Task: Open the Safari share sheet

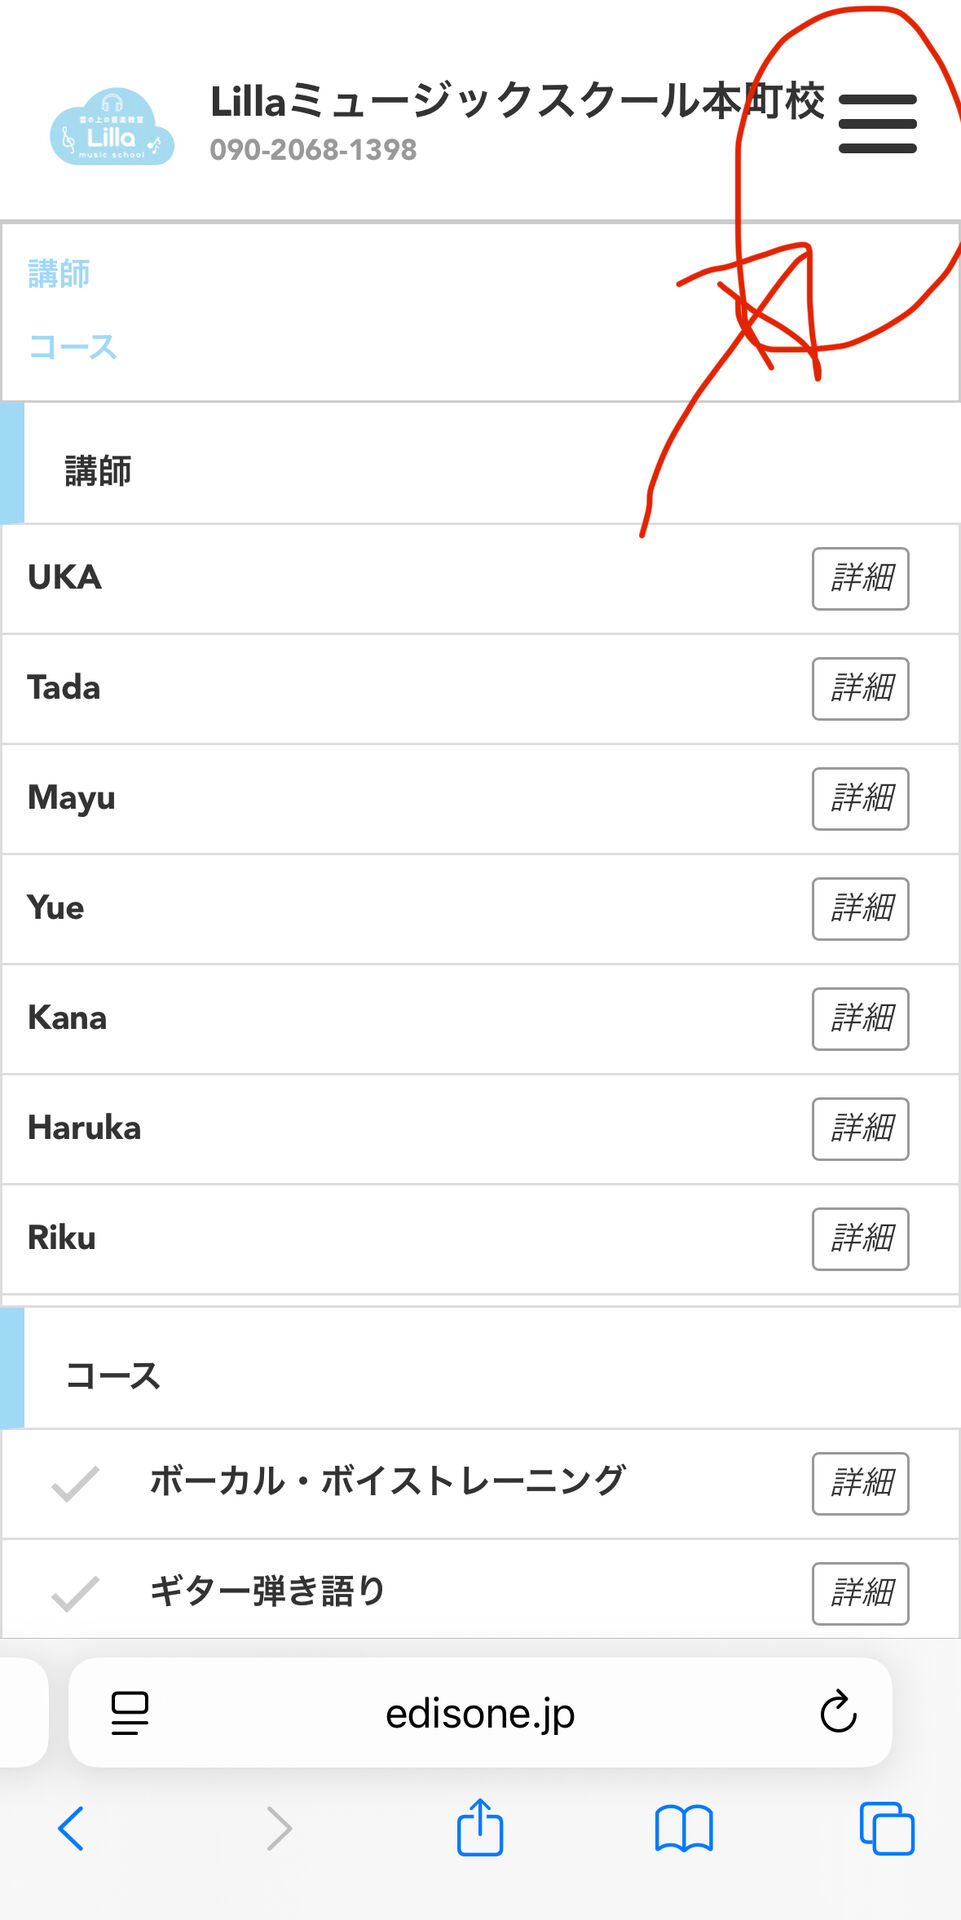Action: point(480,1827)
